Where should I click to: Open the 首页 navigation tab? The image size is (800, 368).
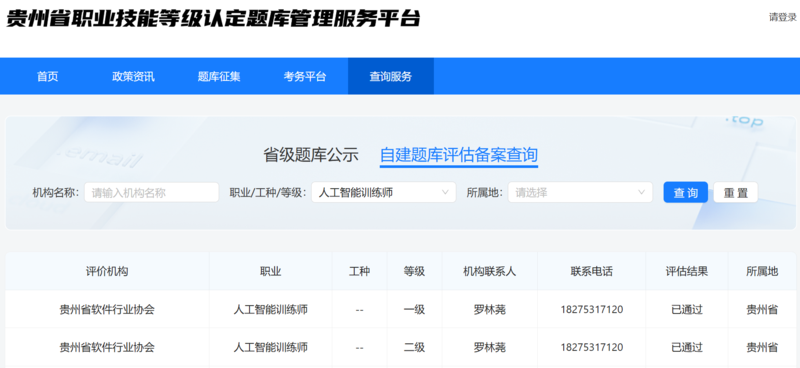[x=47, y=77]
